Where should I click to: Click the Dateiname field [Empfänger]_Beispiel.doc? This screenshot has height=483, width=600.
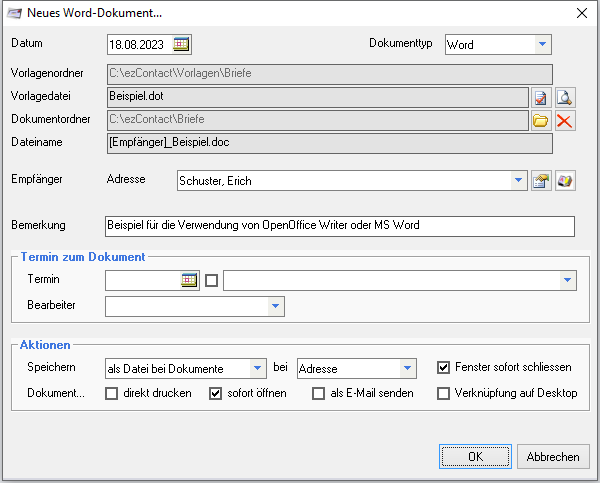[330, 144]
